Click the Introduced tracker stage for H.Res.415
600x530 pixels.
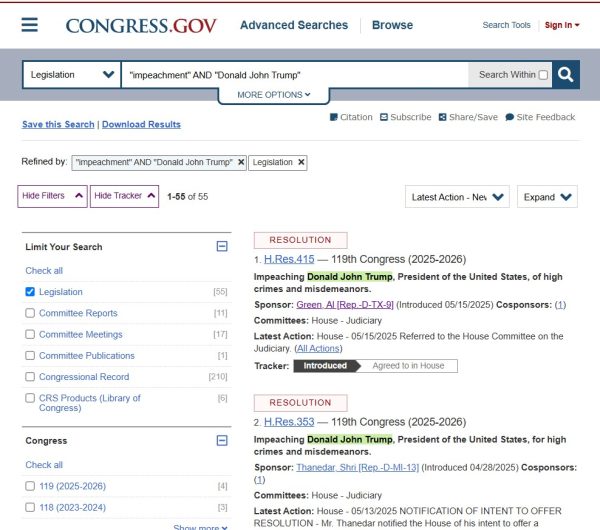click(x=325, y=366)
